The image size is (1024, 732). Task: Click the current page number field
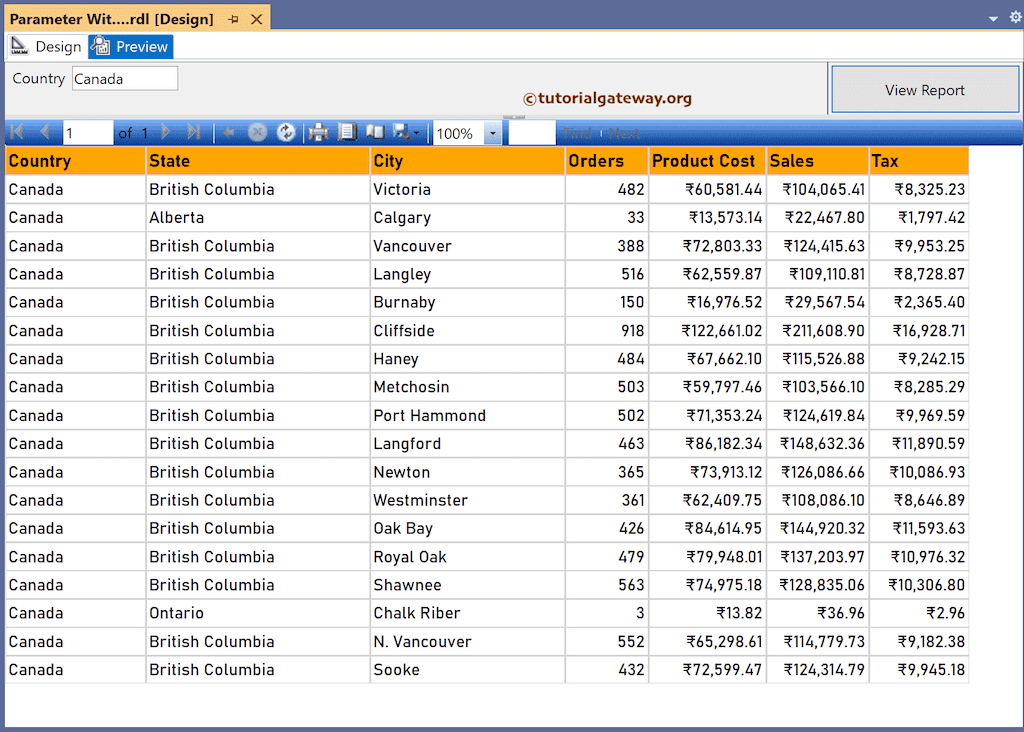[x=88, y=133]
